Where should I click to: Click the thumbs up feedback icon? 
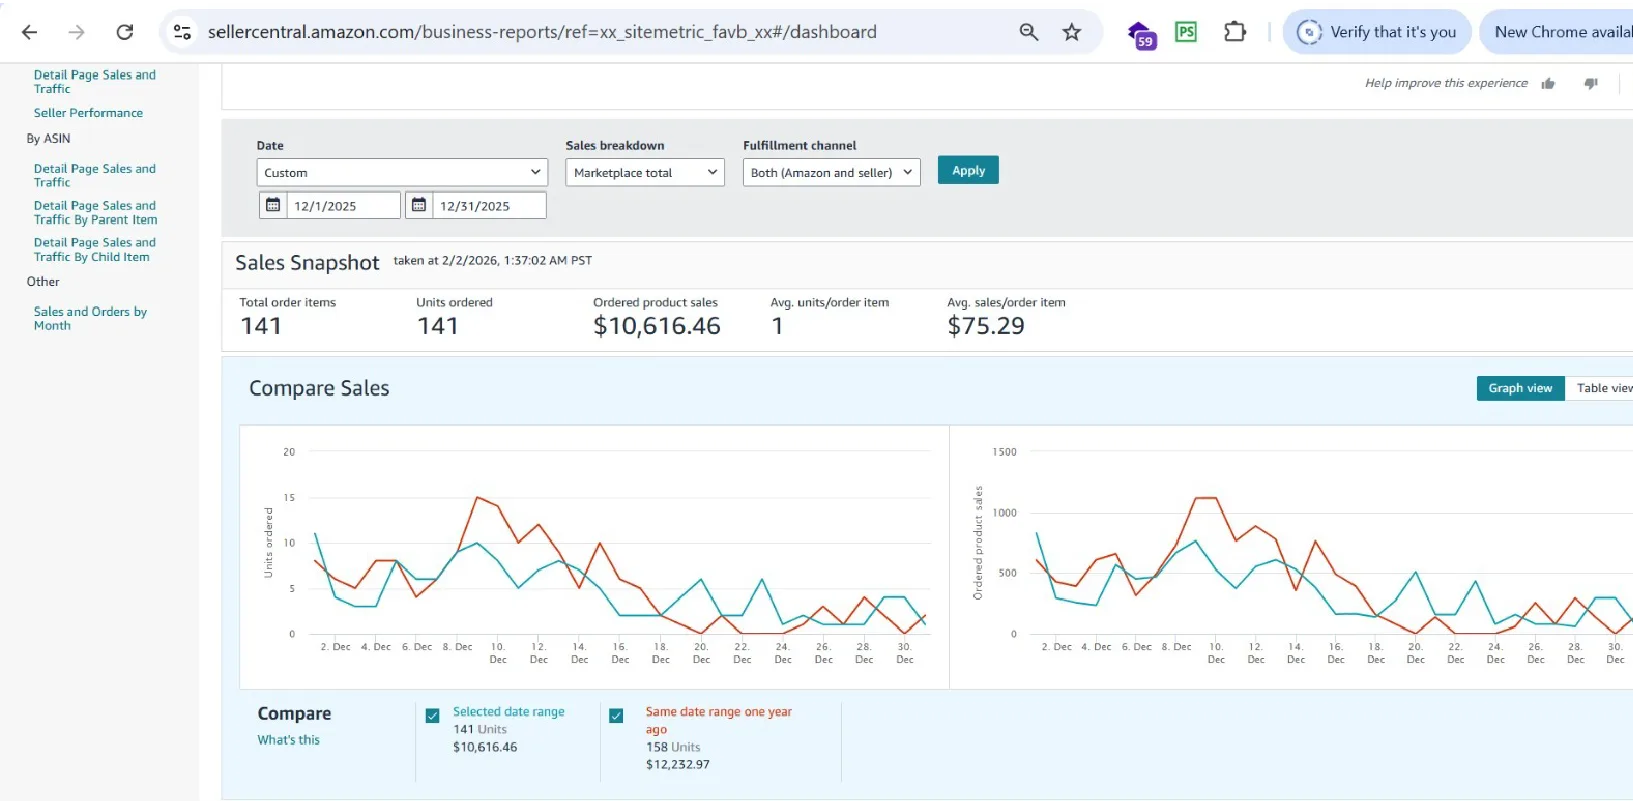coord(1548,84)
